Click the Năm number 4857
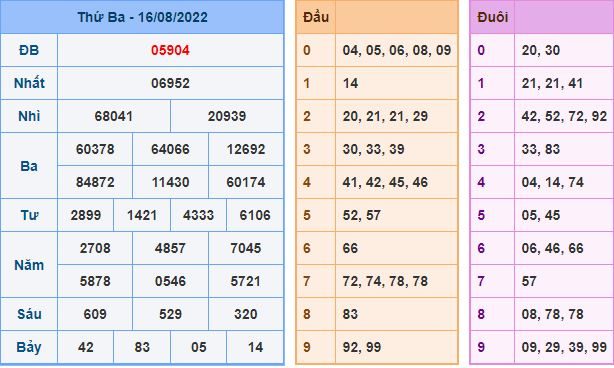The height and width of the screenshot is (368, 614). [x=170, y=248]
